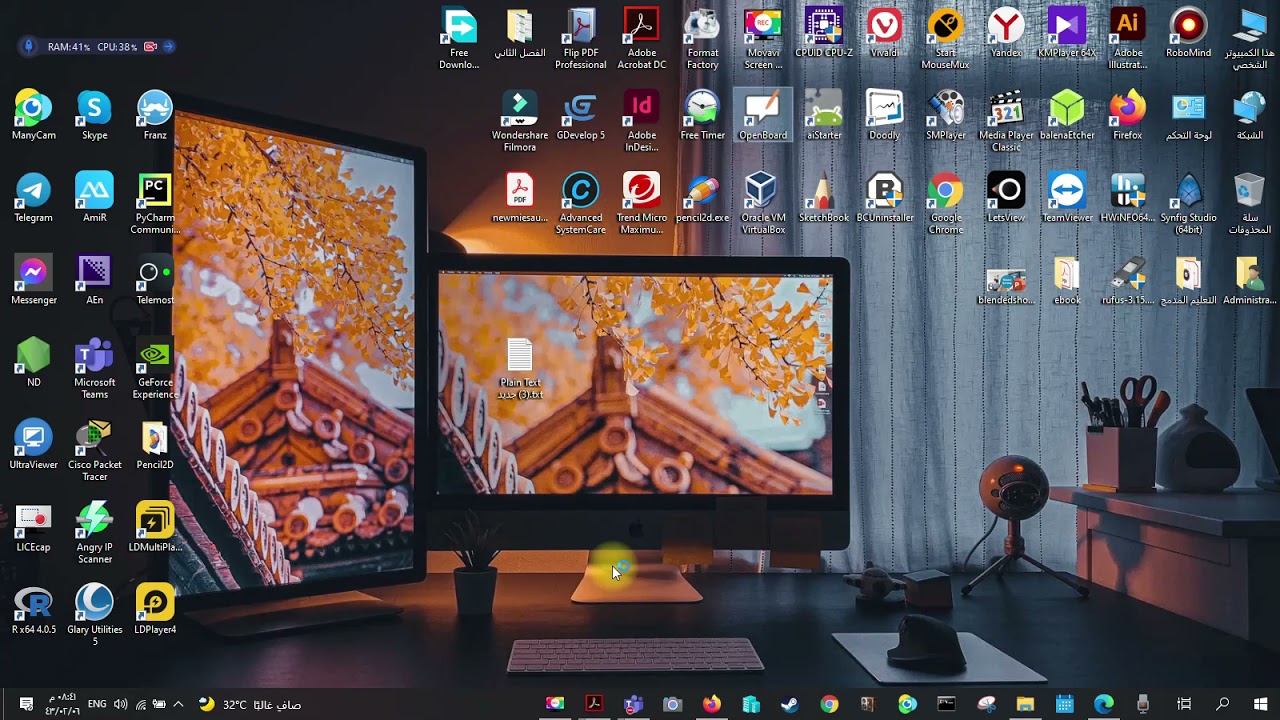
Task: Open the LetsView desktop shortcut
Action: point(1006,198)
